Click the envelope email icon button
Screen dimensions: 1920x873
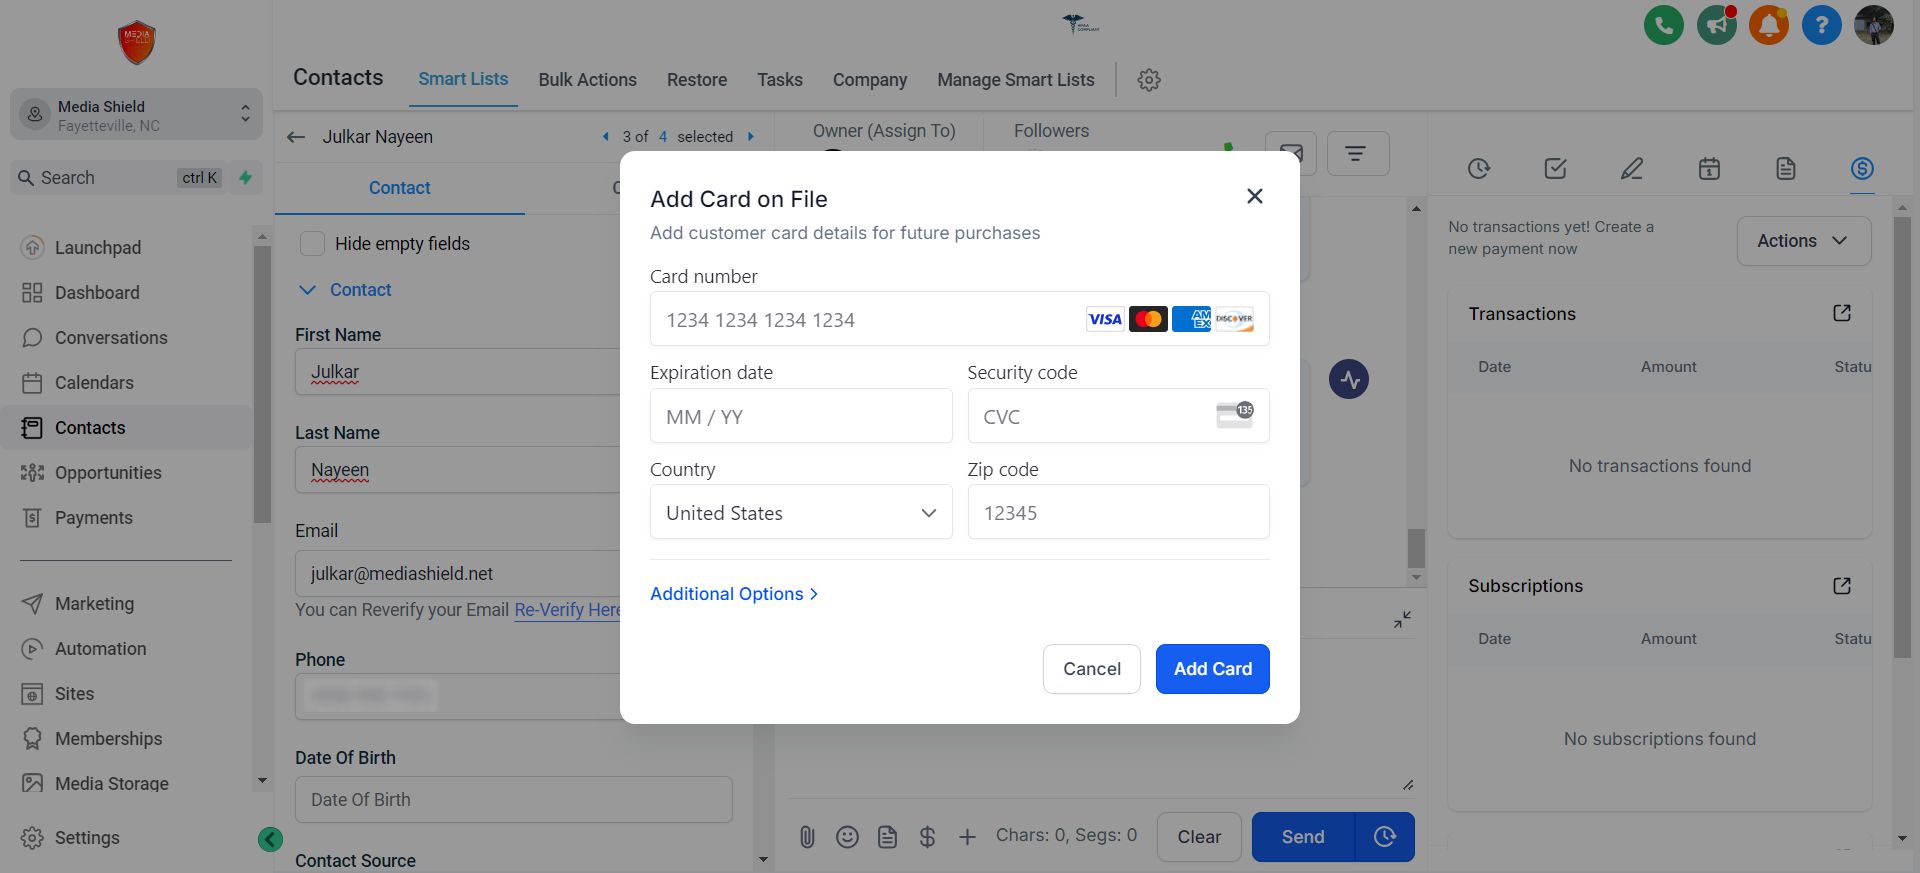(1291, 153)
